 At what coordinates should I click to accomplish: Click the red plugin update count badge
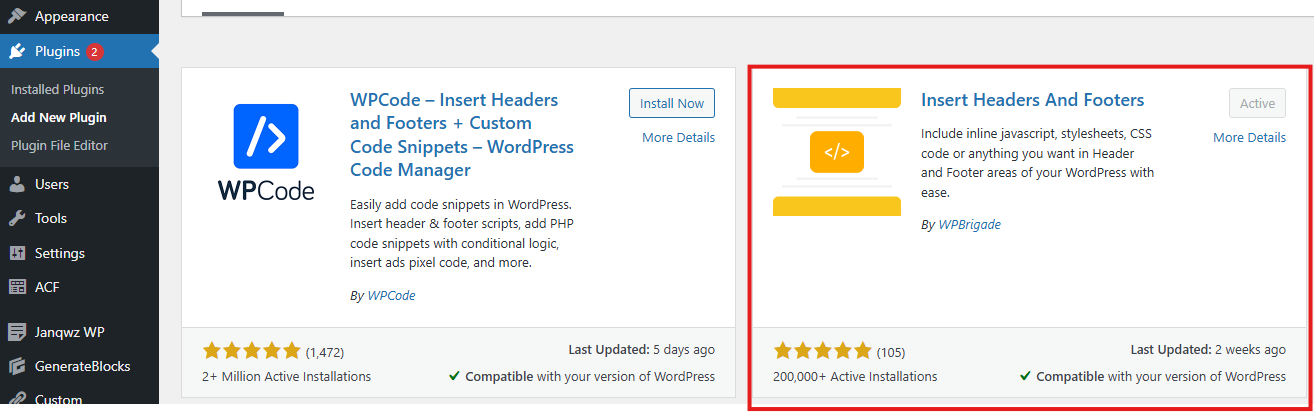94,52
